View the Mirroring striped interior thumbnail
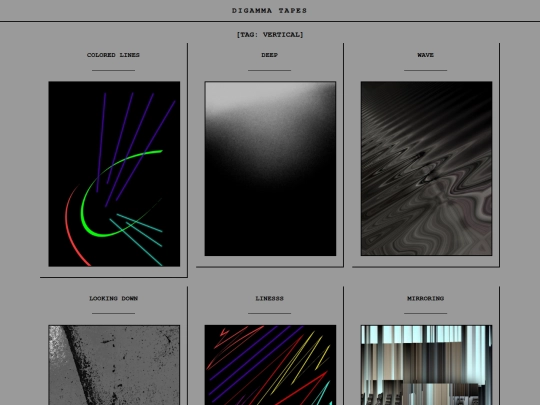The width and height of the screenshot is (540, 405). tap(426, 365)
